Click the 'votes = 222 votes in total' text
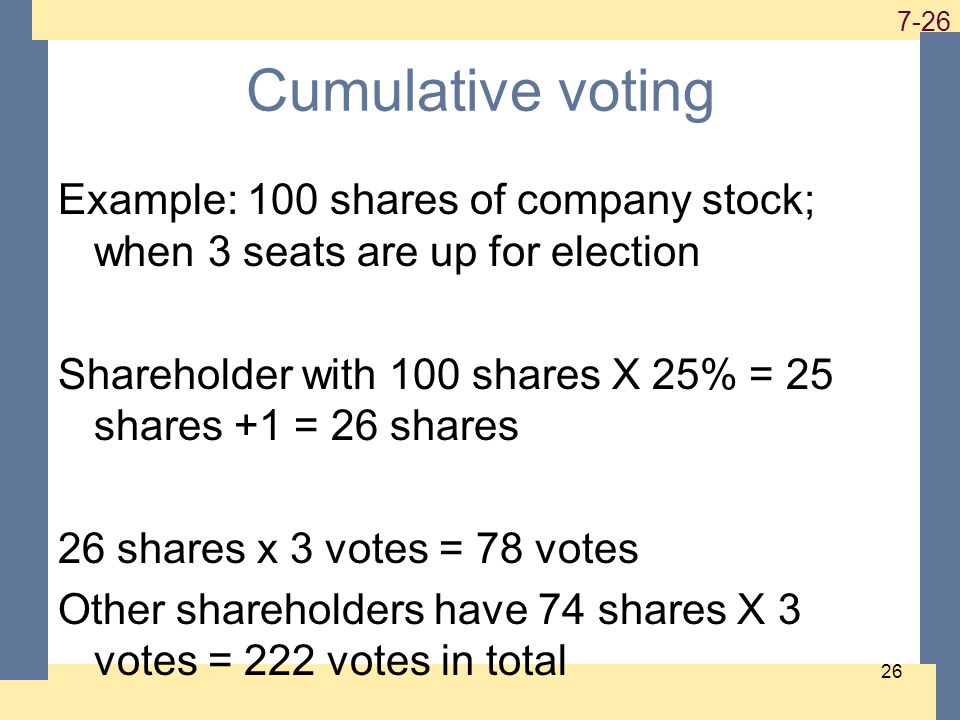The height and width of the screenshot is (720, 960). 330,661
